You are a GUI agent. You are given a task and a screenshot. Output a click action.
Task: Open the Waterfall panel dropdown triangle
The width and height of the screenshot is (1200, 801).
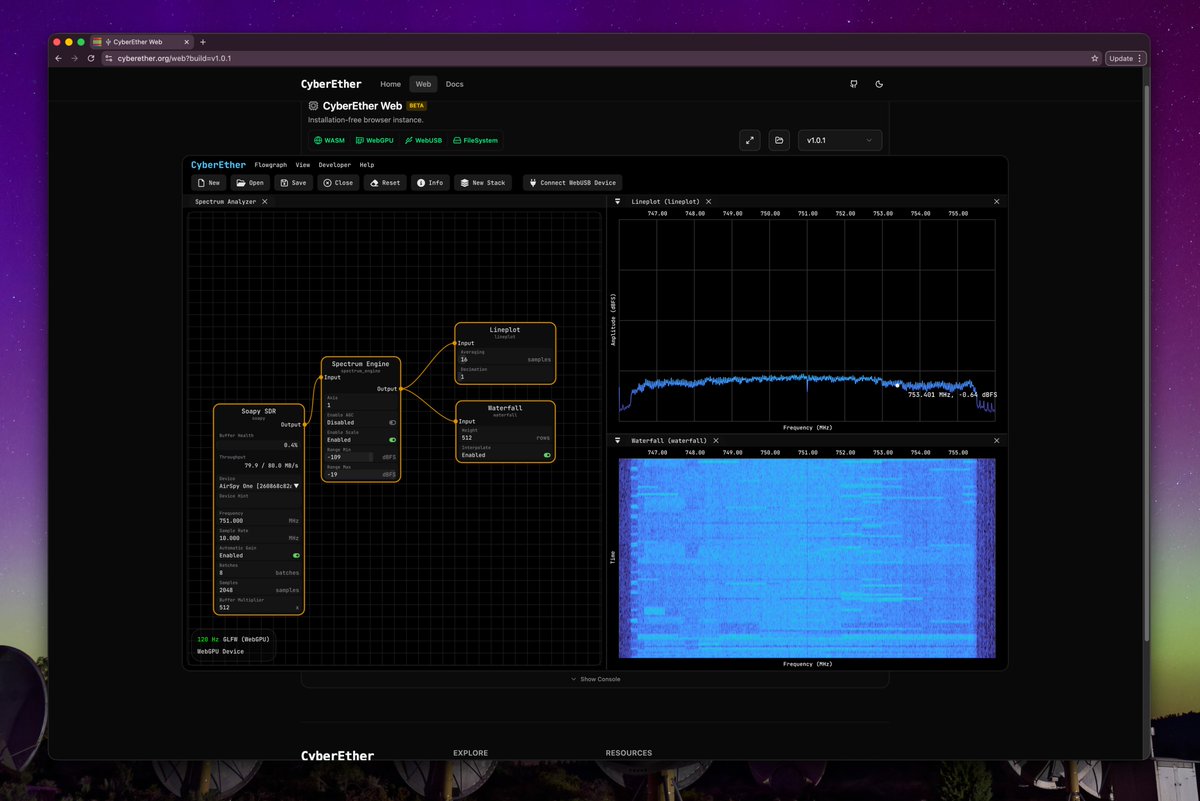coord(617,441)
